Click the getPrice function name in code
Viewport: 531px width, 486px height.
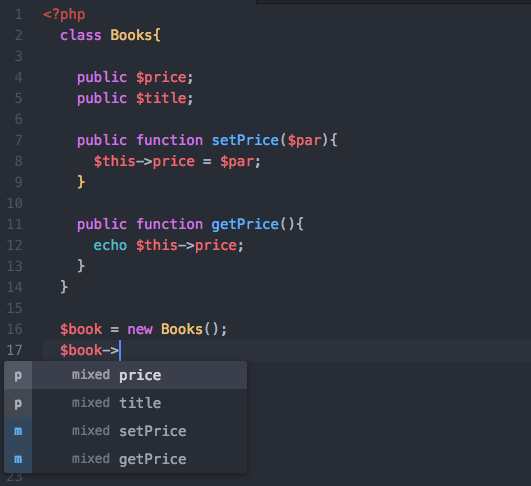point(245,224)
